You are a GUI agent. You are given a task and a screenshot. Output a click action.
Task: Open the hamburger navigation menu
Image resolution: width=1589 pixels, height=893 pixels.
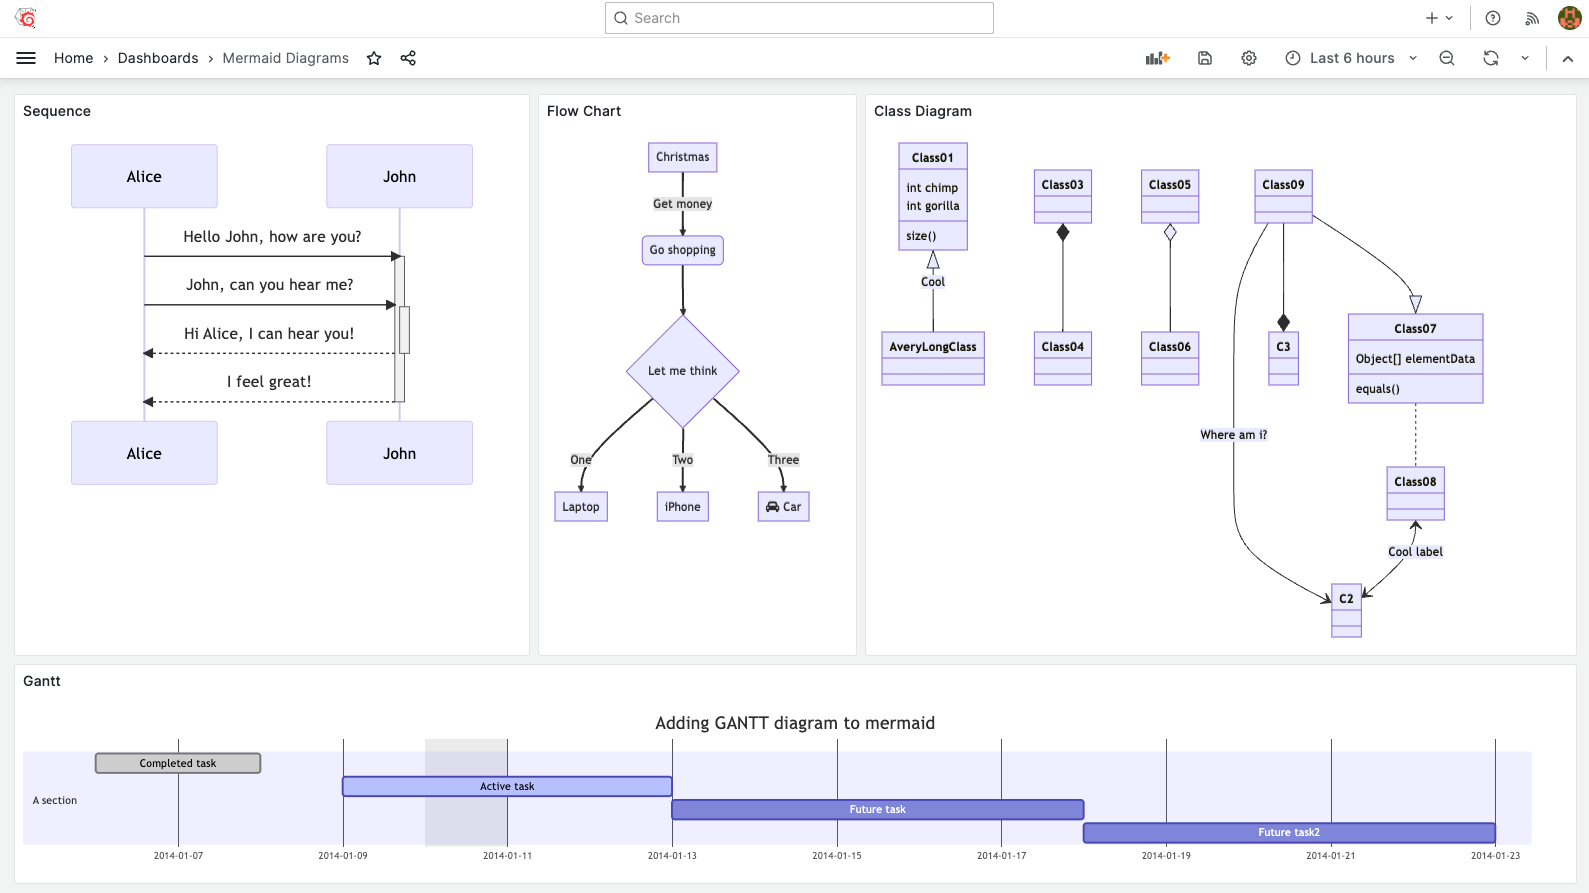(26, 58)
